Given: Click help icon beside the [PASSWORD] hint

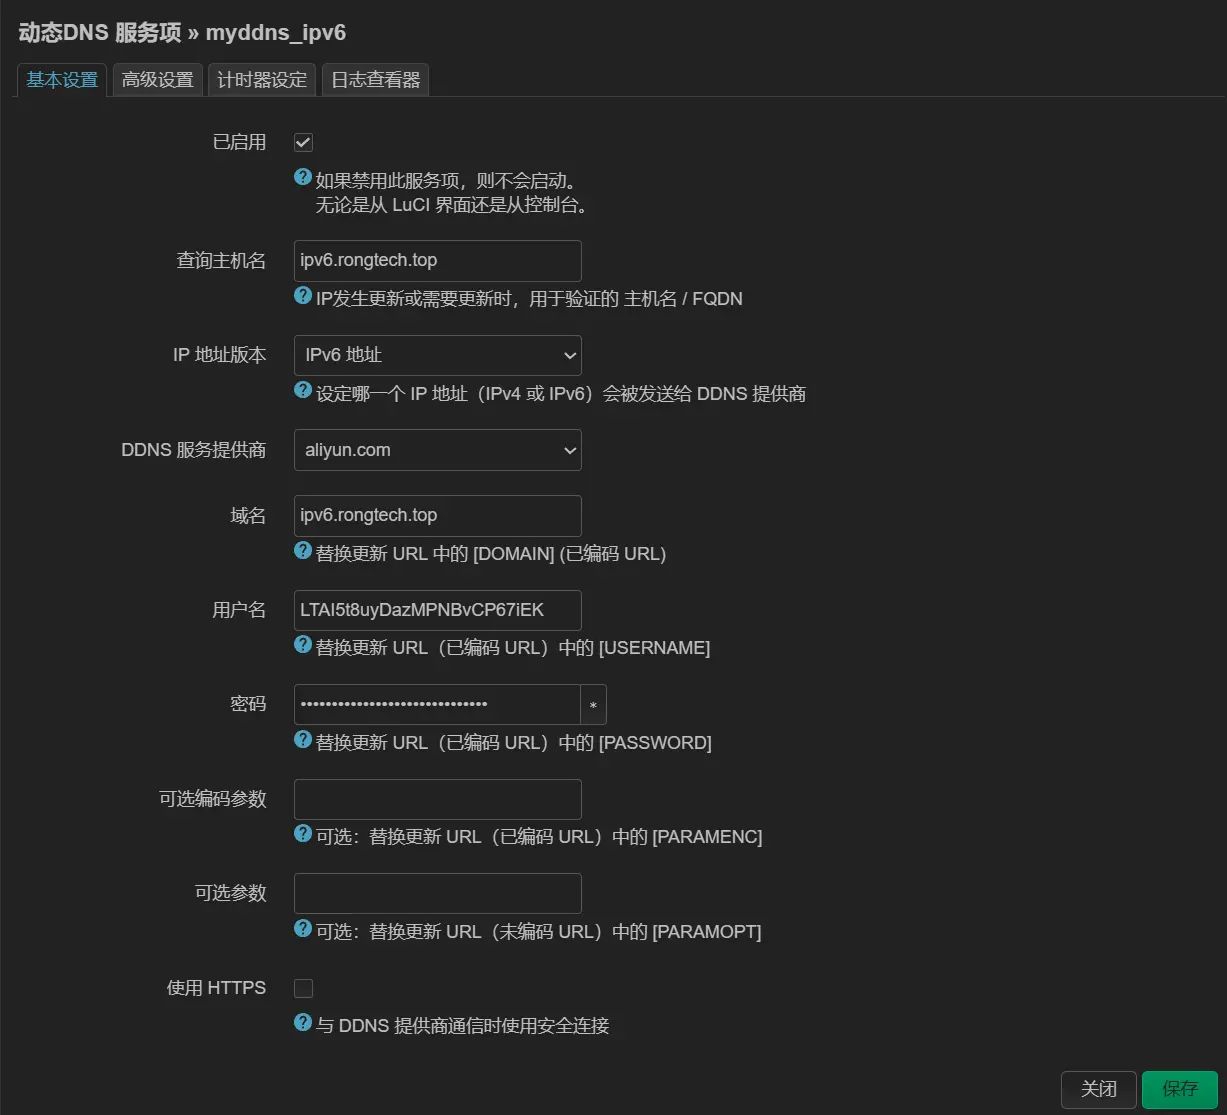Looking at the screenshot, I should pyautogui.click(x=303, y=740).
